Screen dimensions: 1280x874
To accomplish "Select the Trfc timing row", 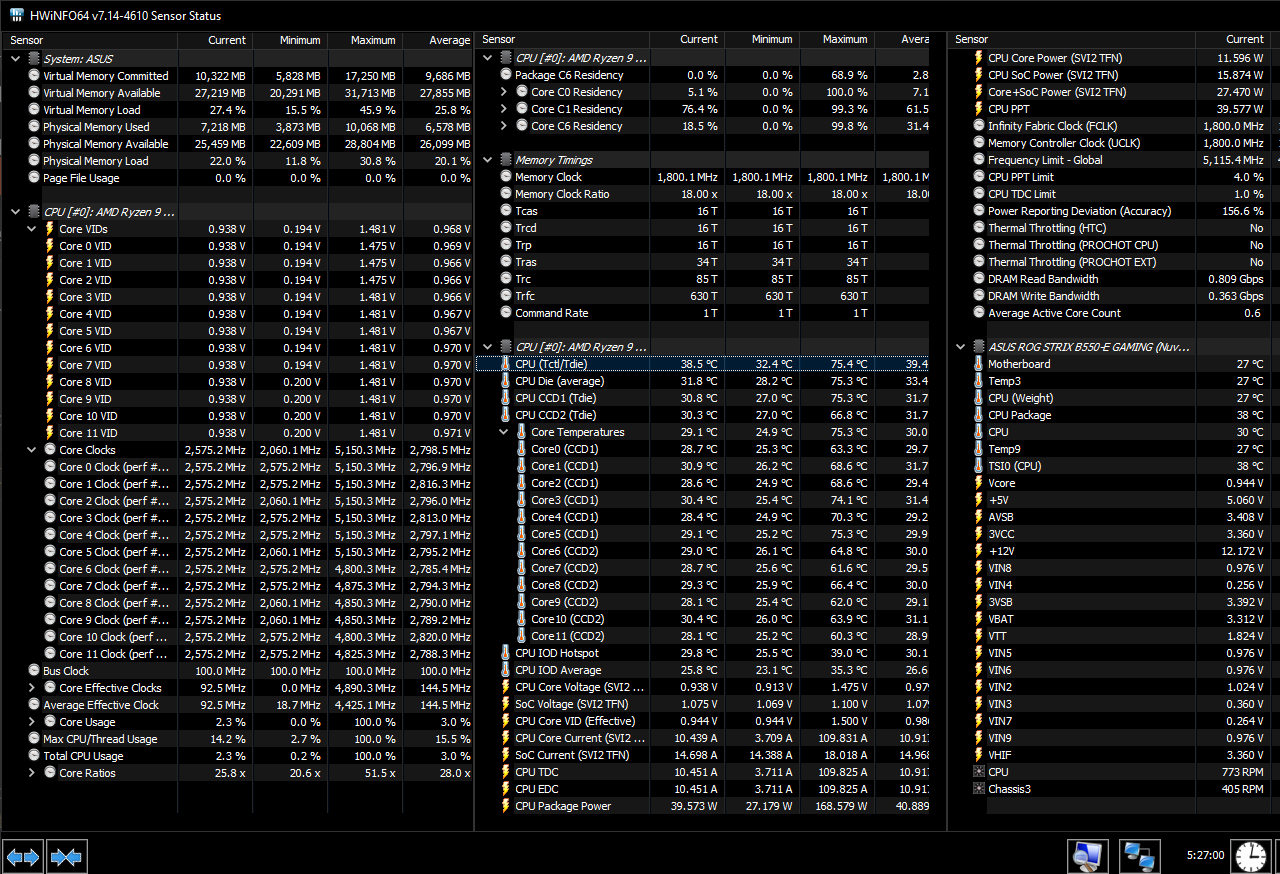I will pos(703,296).
